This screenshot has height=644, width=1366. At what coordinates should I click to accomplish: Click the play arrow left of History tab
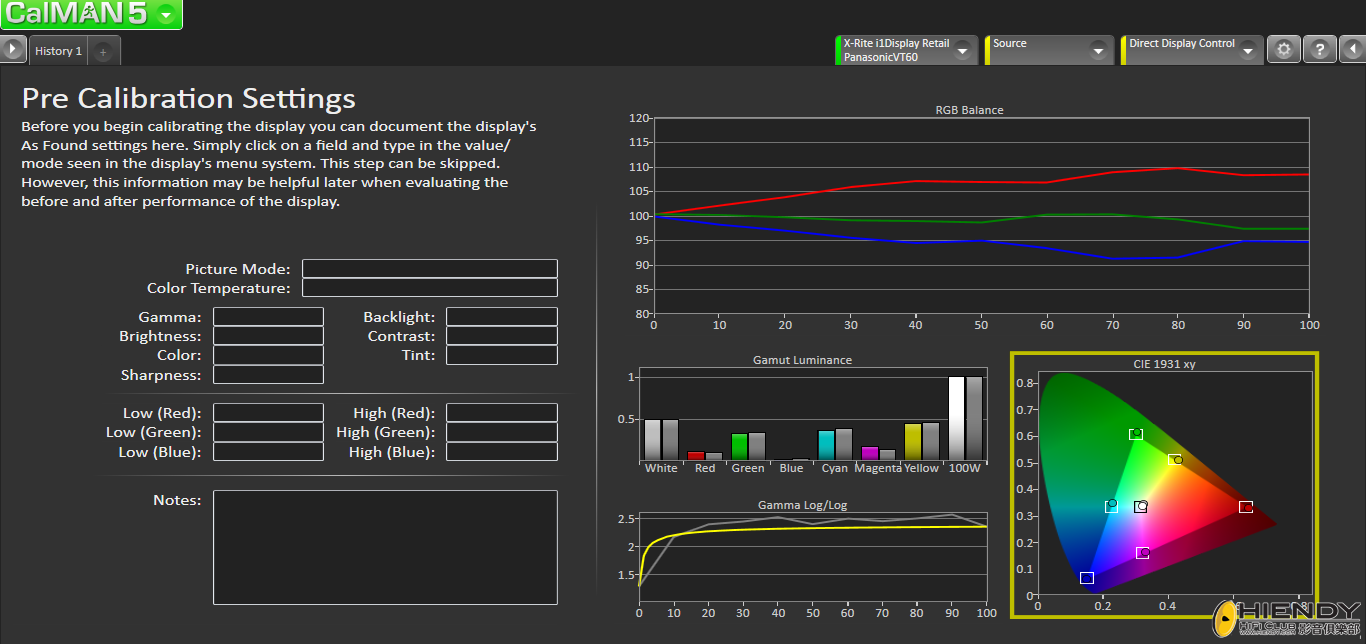(13, 49)
